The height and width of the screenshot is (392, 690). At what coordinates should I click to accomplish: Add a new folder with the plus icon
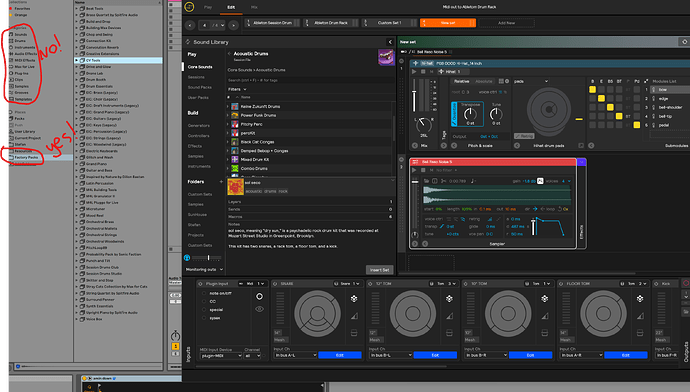[221, 181]
